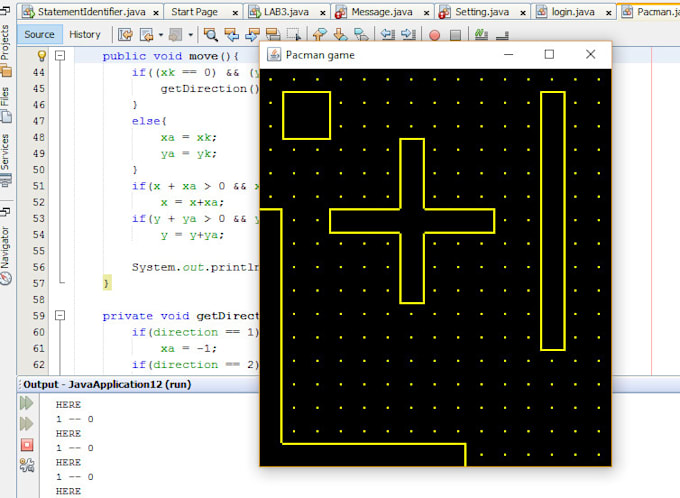Stop macro recording with square toolbar icon
680x498 pixels.
point(455,34)
